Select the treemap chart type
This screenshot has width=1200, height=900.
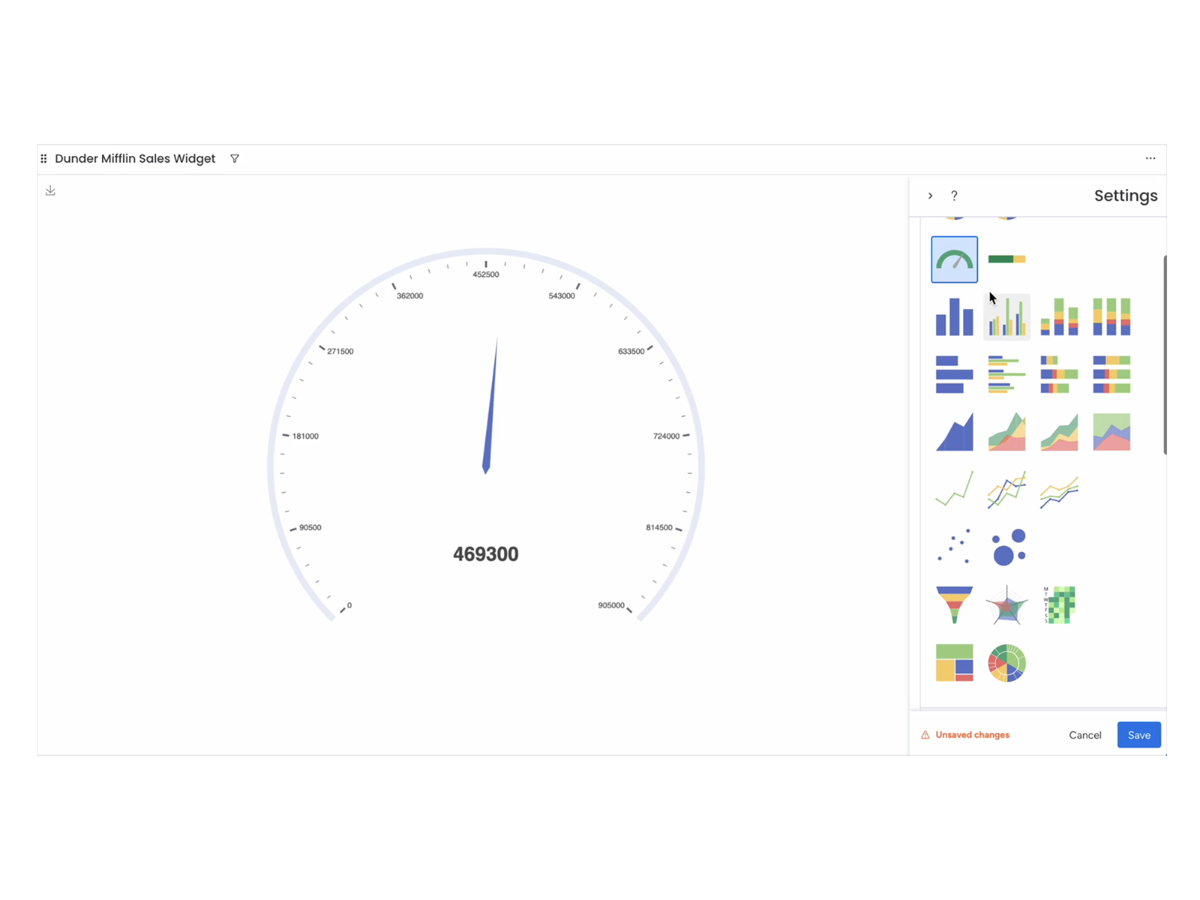click(954, 662)
